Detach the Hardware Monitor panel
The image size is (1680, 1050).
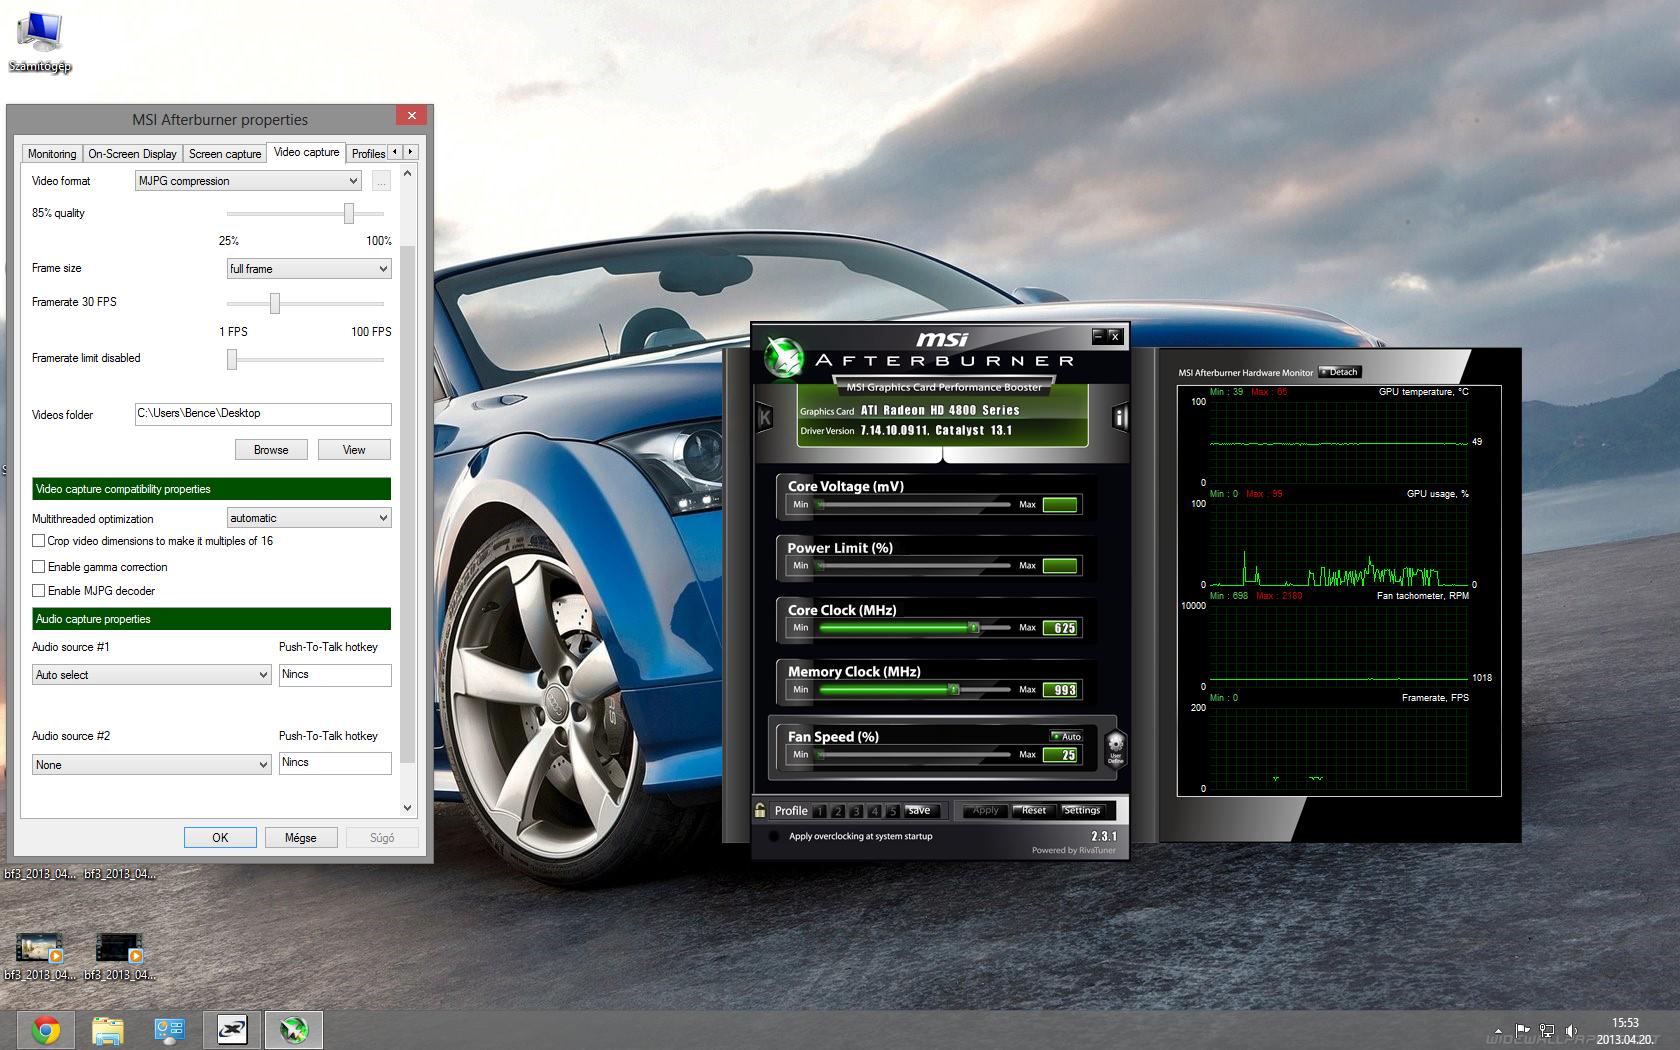coord(1340,372)
